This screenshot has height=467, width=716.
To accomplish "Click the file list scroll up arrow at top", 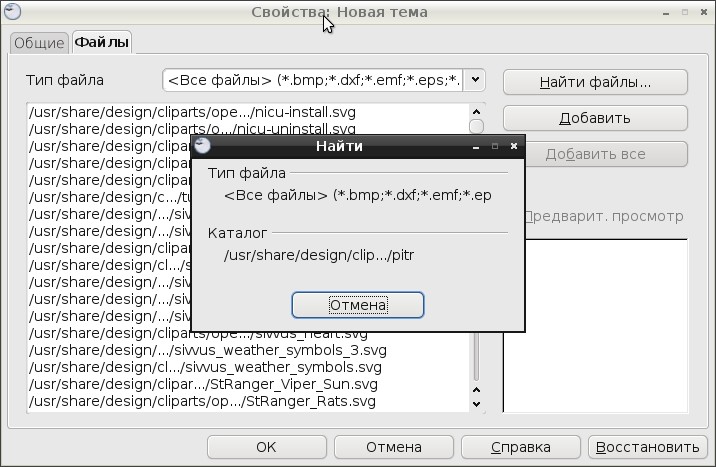I will (476, 111).
